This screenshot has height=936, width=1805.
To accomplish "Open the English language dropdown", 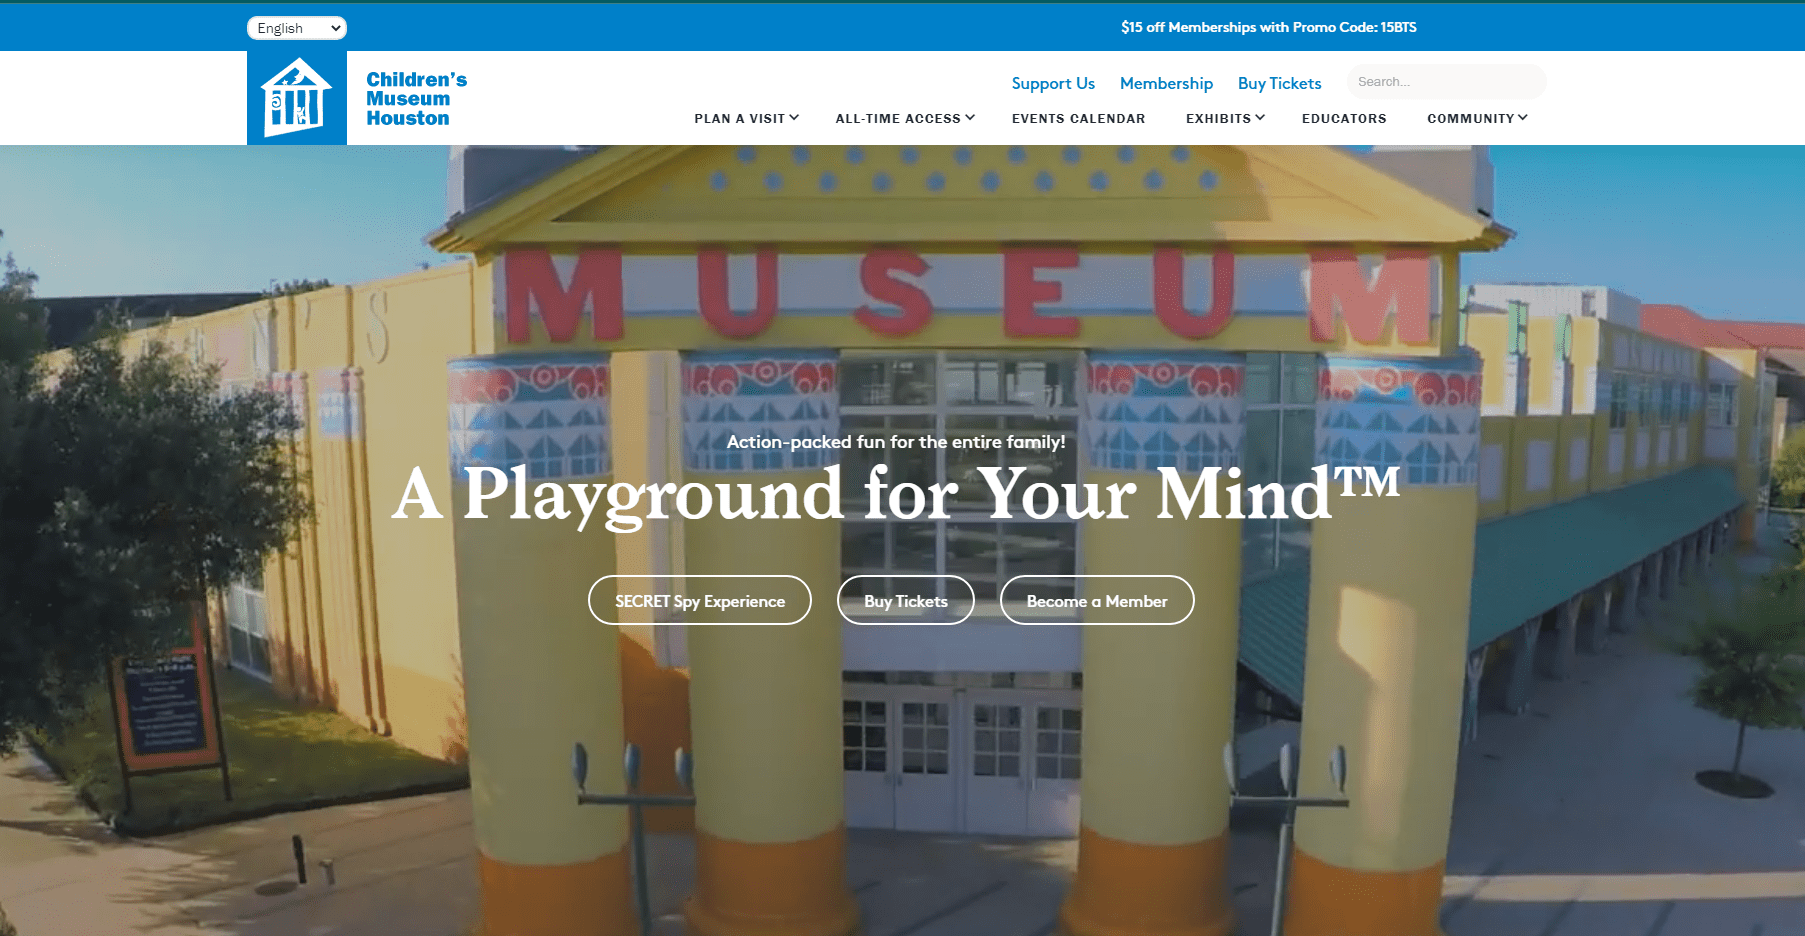I will pyautogui.click(x=297, y=28).
